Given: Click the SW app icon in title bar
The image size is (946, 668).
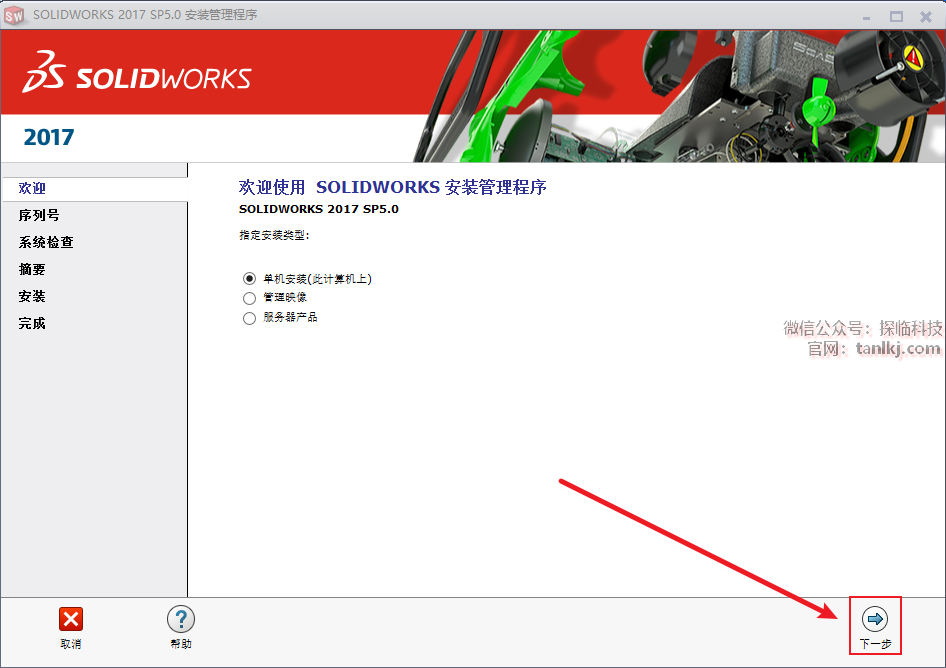Looking at the screenshot, I should coord(15,15).
